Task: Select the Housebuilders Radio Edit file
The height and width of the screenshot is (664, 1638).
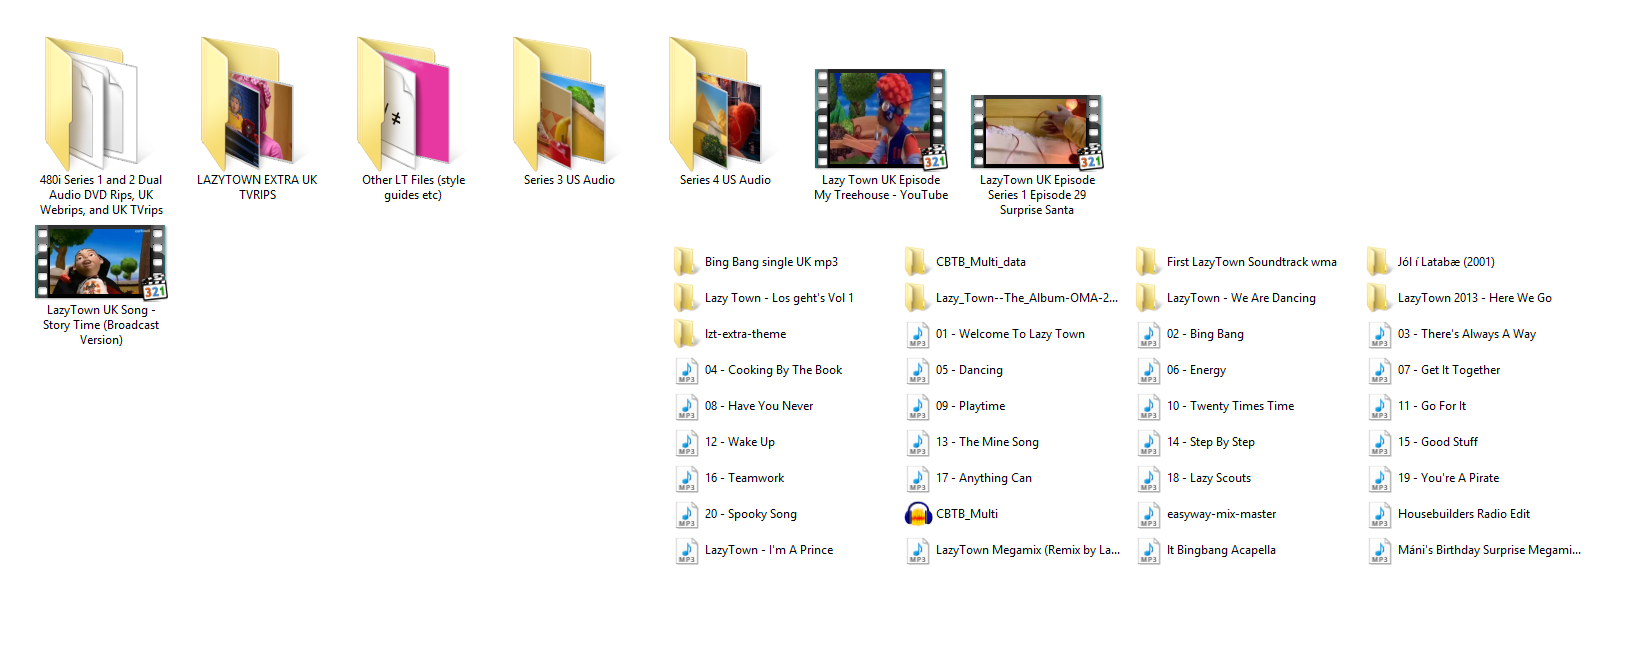Action: click(1463, 514)
